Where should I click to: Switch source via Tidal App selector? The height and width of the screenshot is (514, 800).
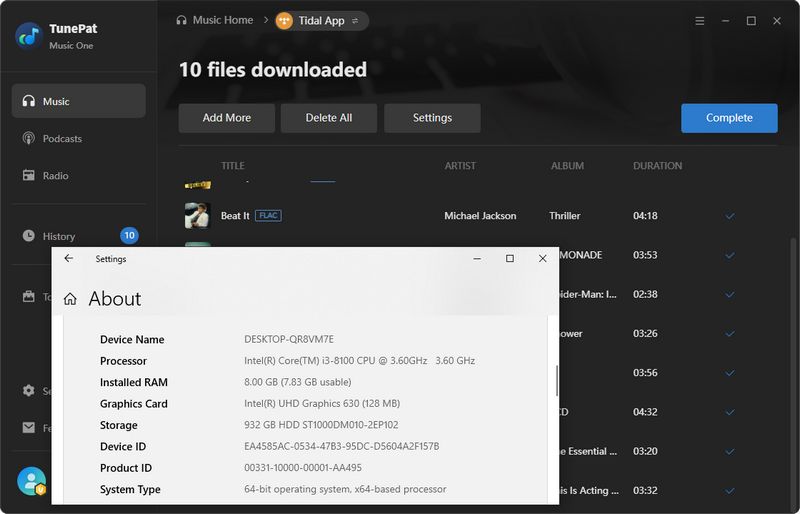(x=321, y=21)
